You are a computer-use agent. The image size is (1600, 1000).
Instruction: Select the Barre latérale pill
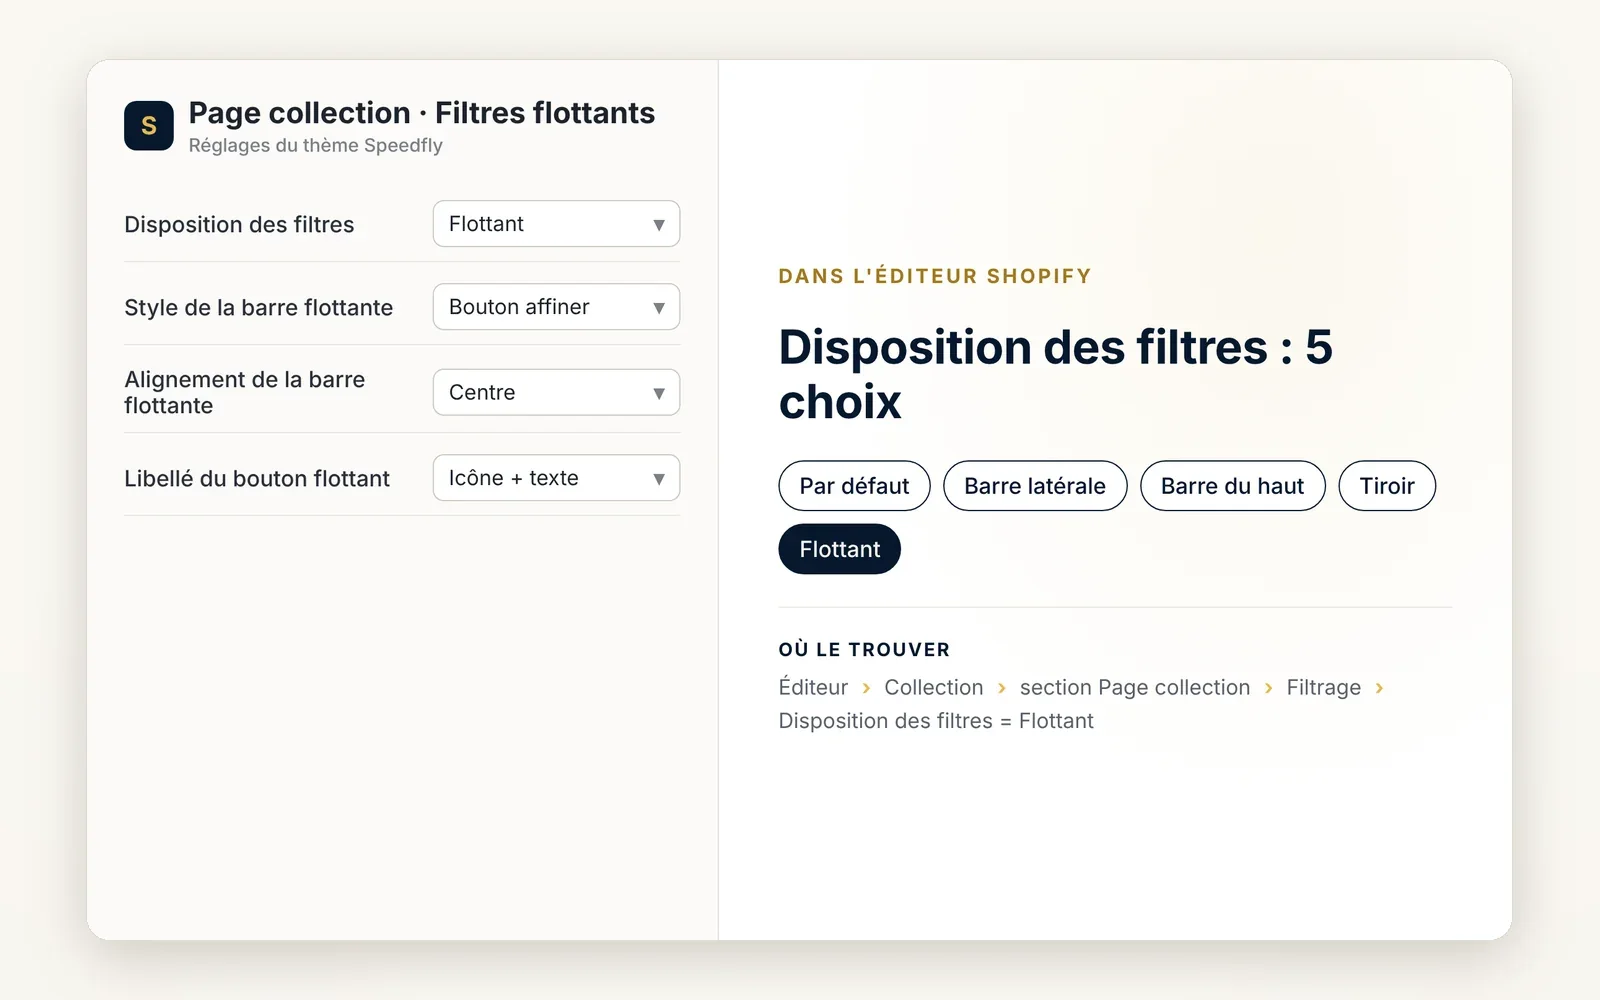pyautogui.click(x=1035, y=486)
